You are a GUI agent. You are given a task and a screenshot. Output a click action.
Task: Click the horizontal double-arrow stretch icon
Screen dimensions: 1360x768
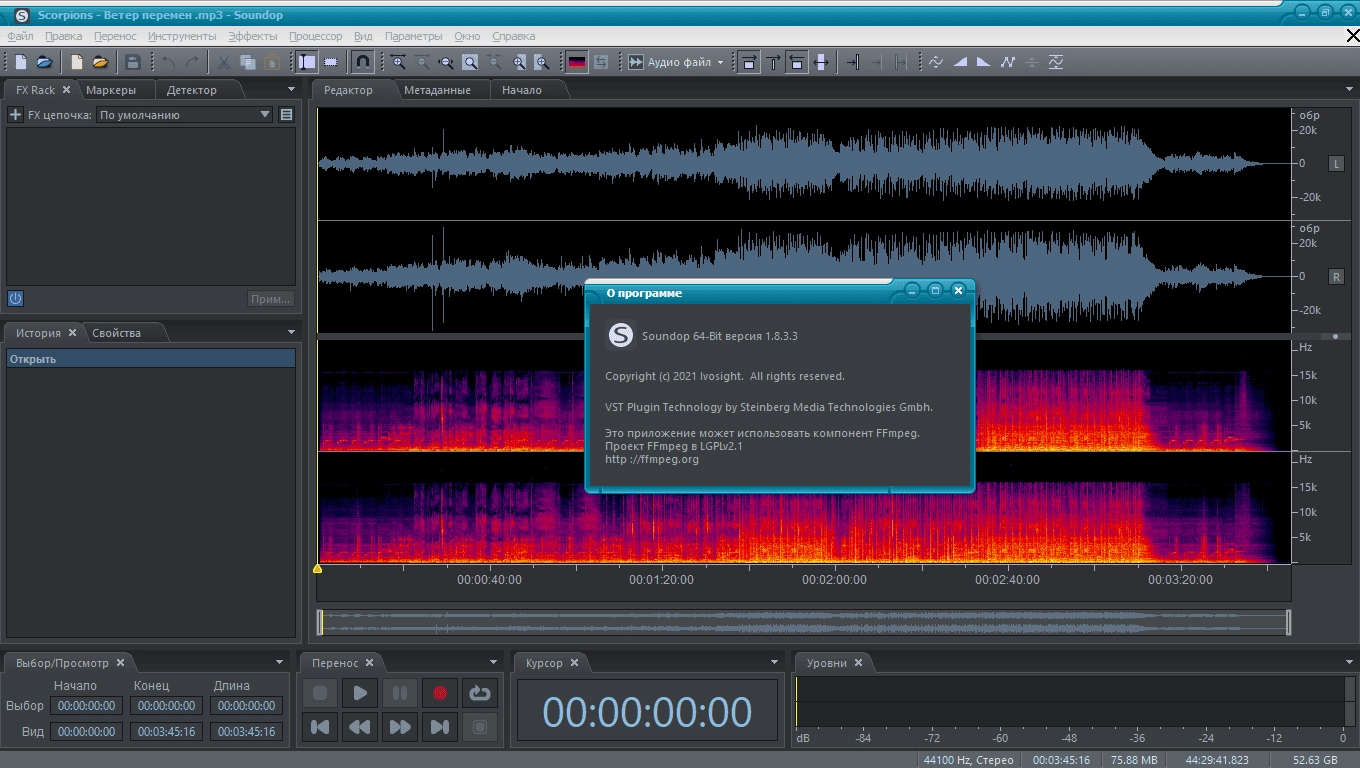(821, 62)
